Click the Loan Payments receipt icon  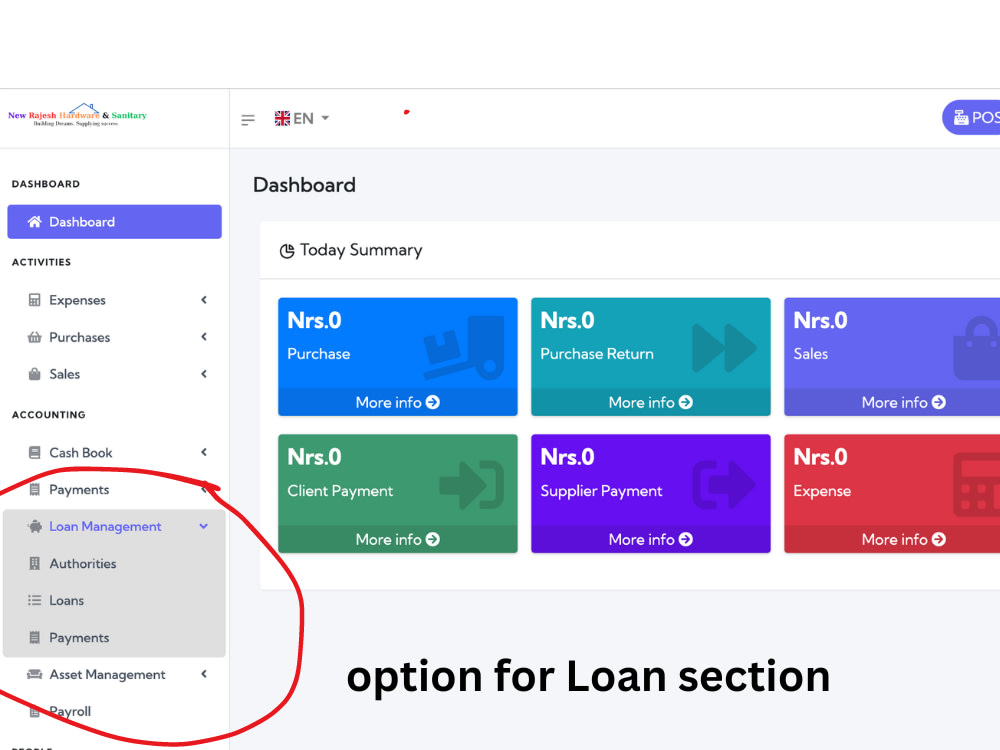[x=34, y=637]
